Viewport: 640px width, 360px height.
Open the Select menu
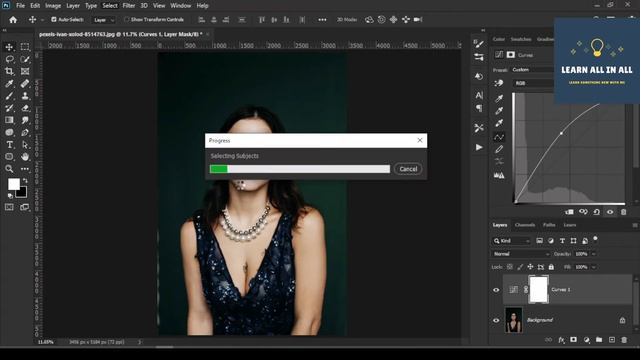109,6
